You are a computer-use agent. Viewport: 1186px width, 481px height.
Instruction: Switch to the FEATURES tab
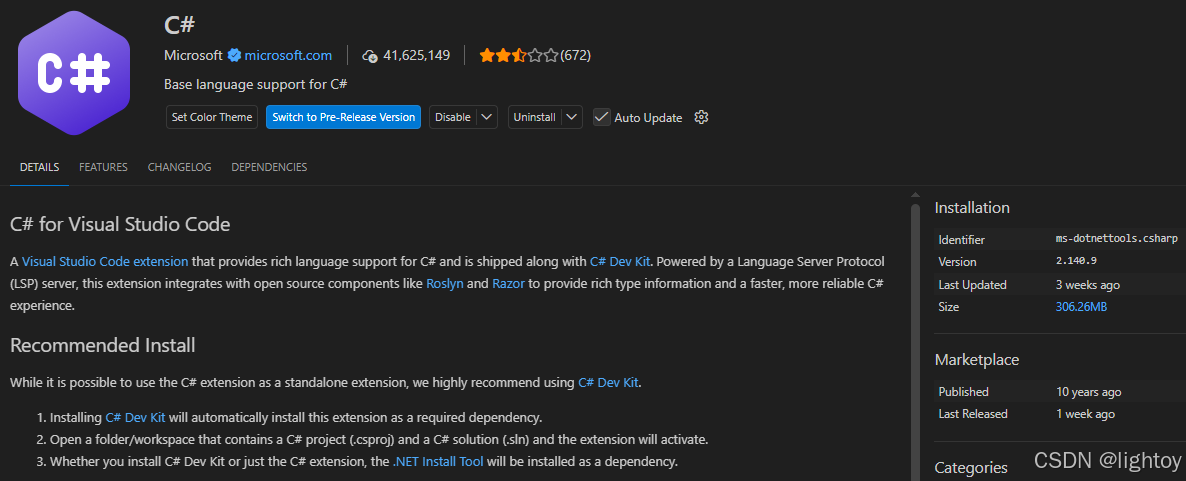(103, 167)
